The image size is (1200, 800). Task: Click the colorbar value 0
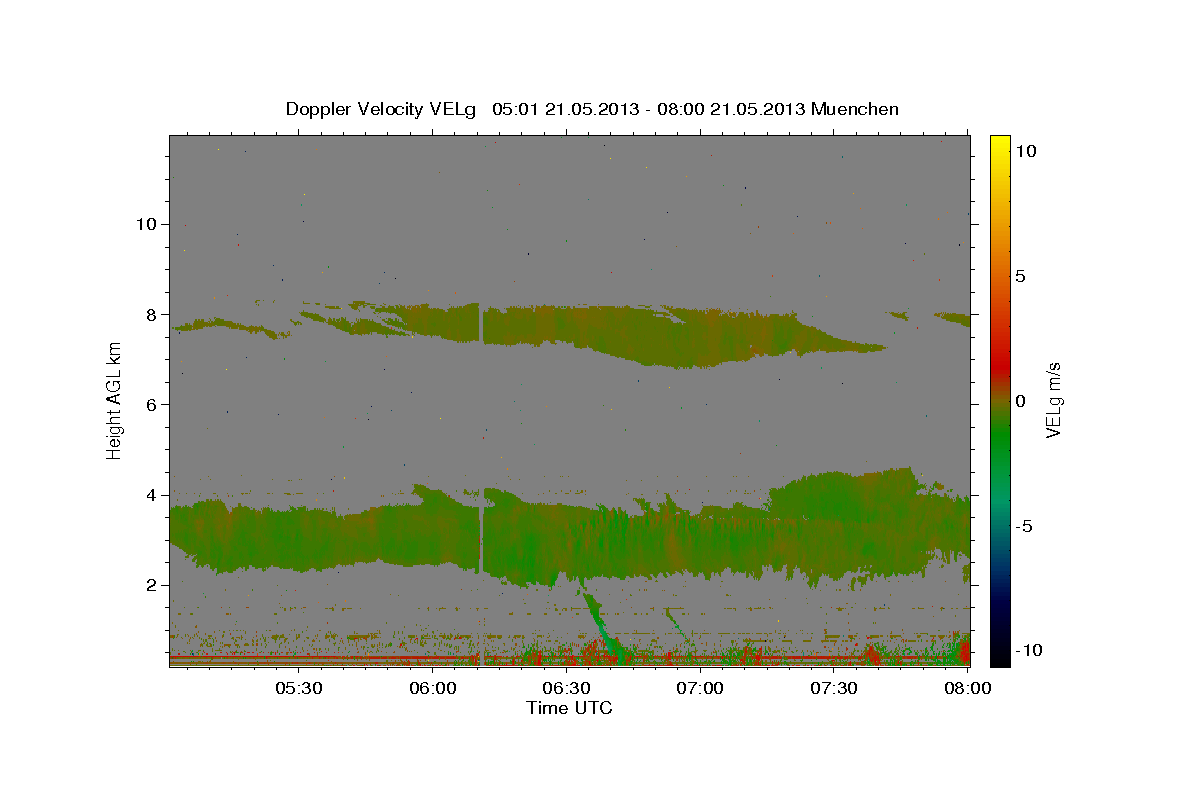click(x=1020, y=401)
